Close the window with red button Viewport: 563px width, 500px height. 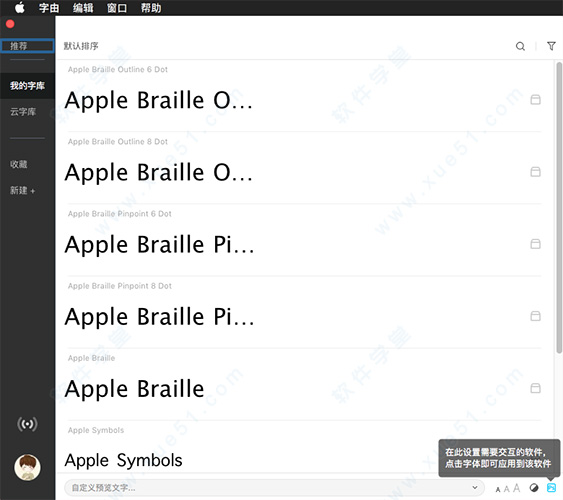coord(10,24)
